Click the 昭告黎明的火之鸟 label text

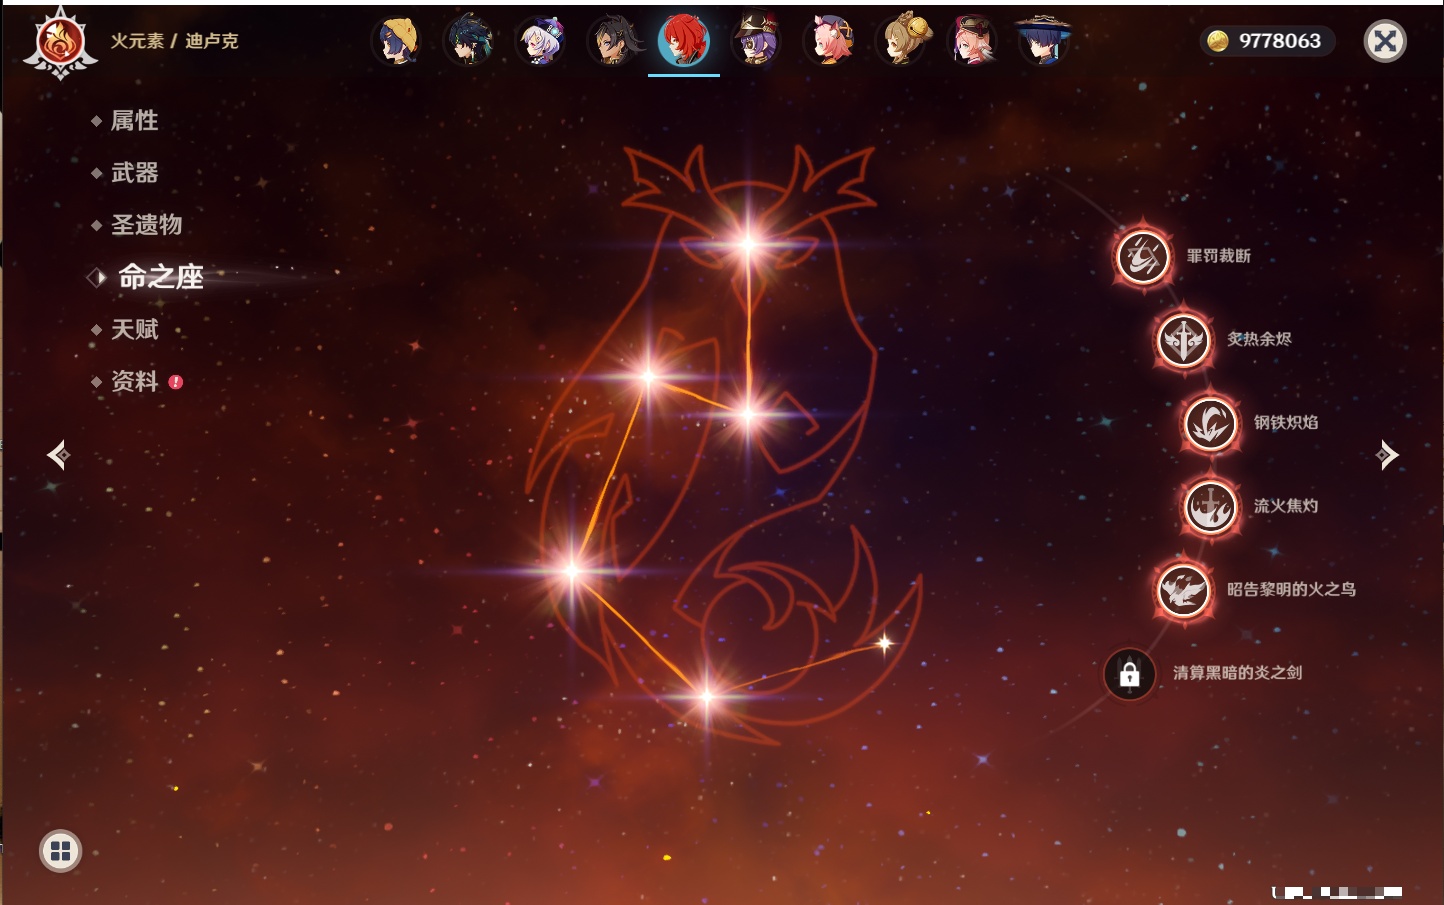[x=1291, y=589]
